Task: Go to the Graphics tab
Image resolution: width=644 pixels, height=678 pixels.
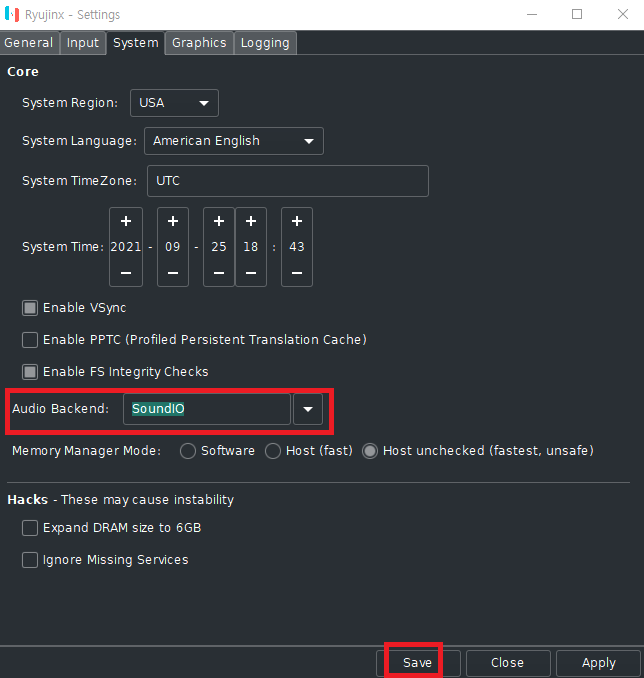Action: [199, 43]
